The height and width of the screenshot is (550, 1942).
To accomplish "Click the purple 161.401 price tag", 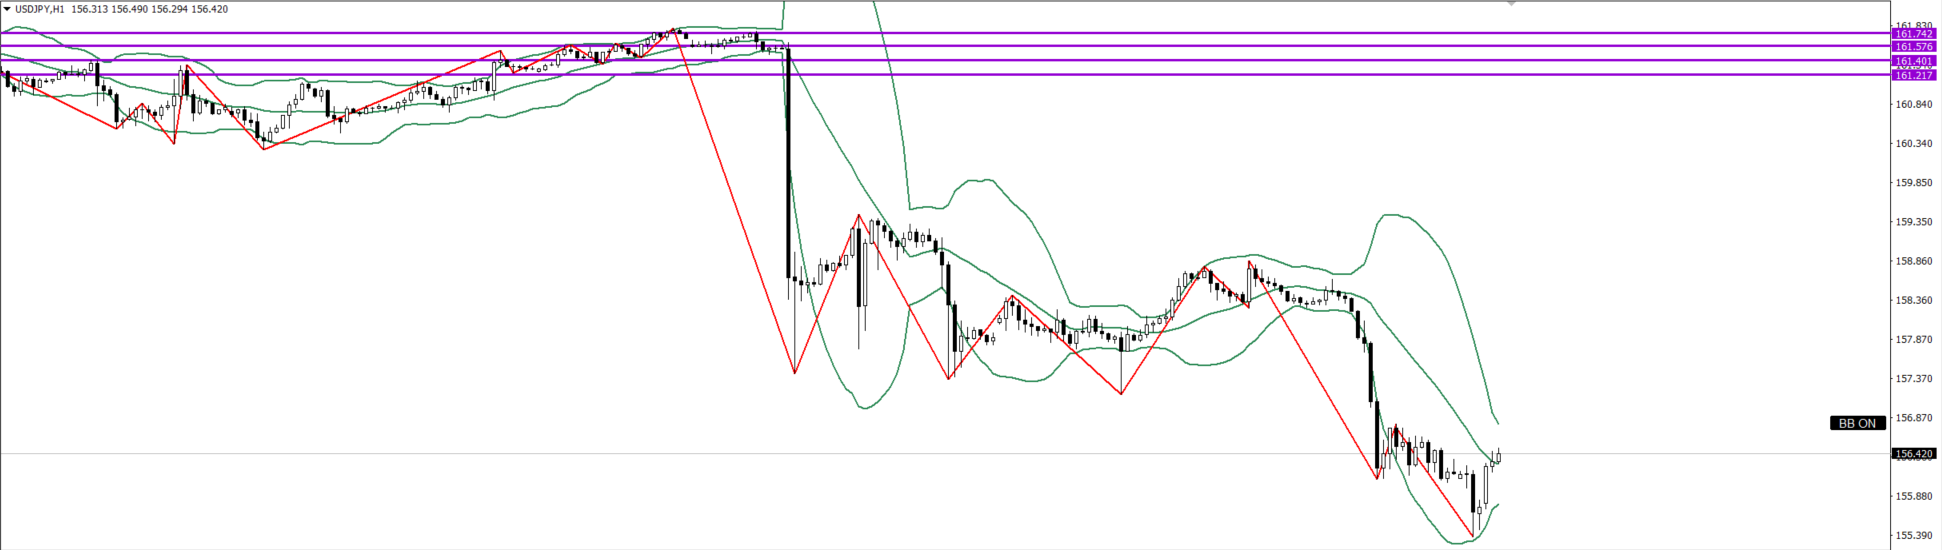I will coord(1914,61).
